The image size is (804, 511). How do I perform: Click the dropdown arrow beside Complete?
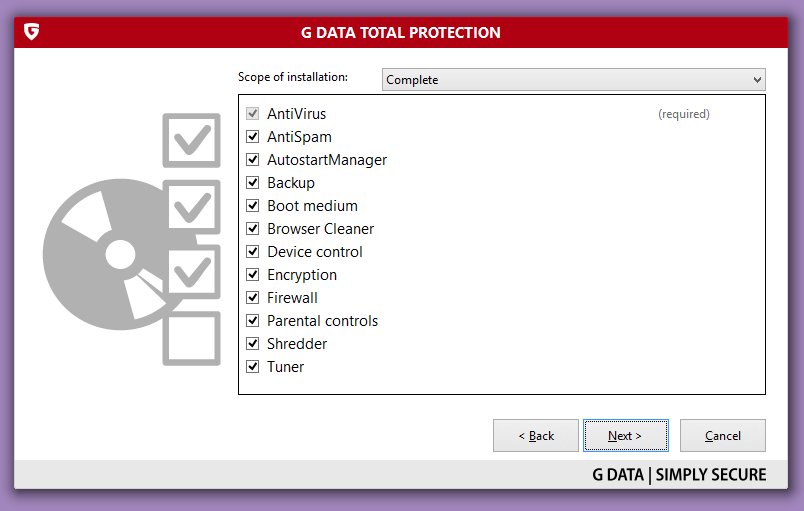pyautogui.click(x=757, y=80)
